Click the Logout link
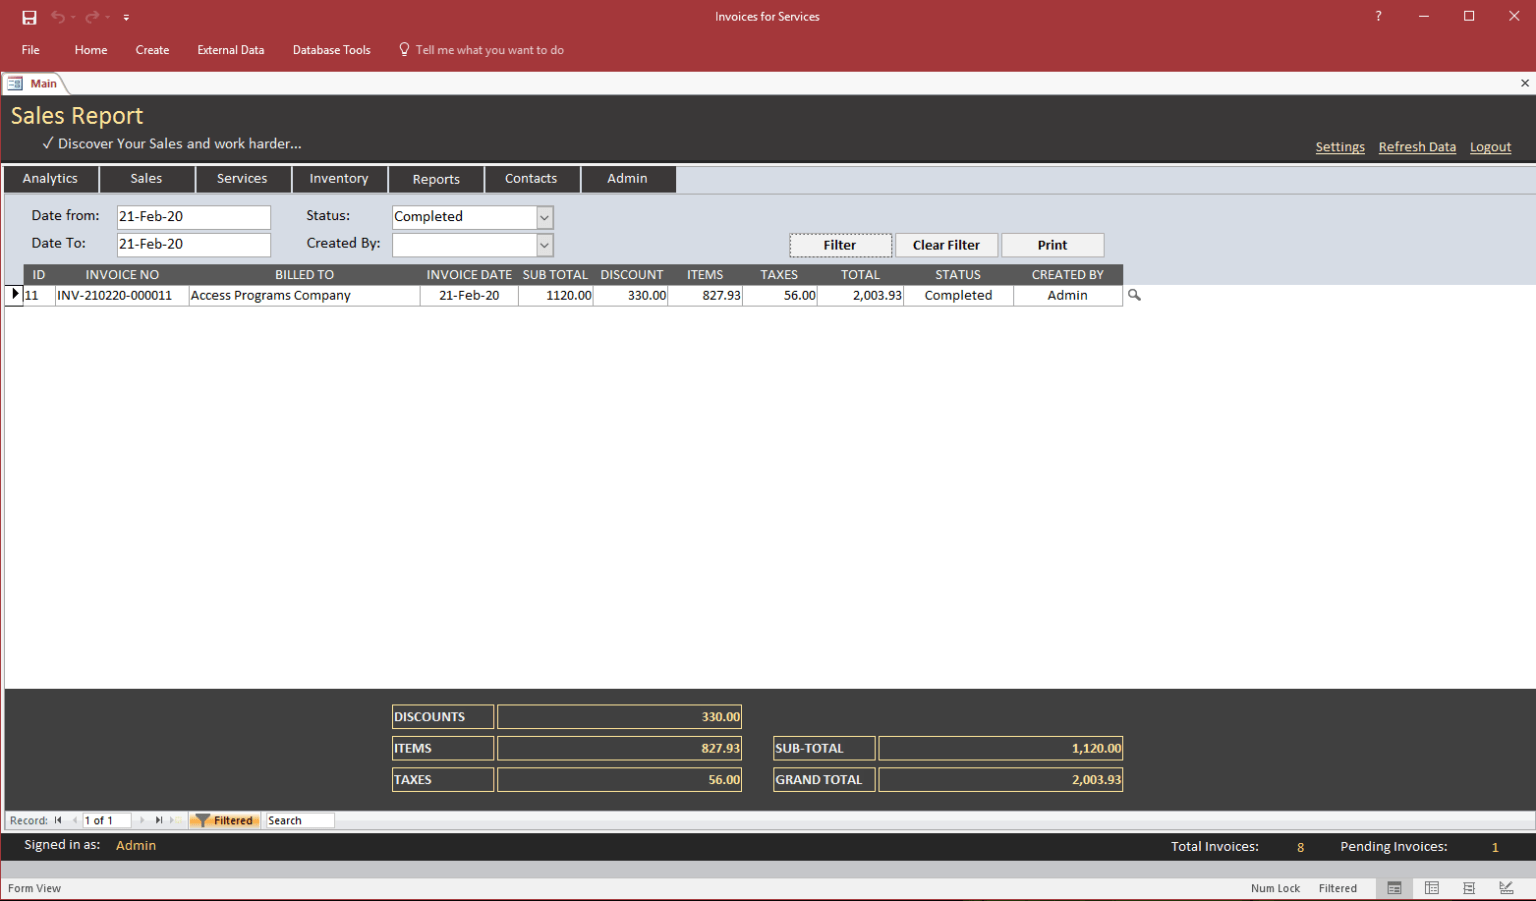The height and width of the screenshot is (901, 1536). [1490, 147]
